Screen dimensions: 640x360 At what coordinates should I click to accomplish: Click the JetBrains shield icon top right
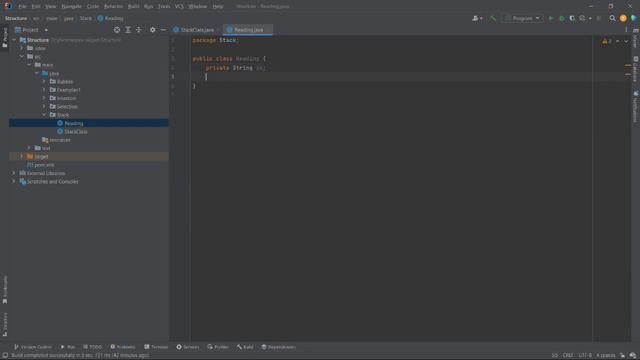pos(633,18)
